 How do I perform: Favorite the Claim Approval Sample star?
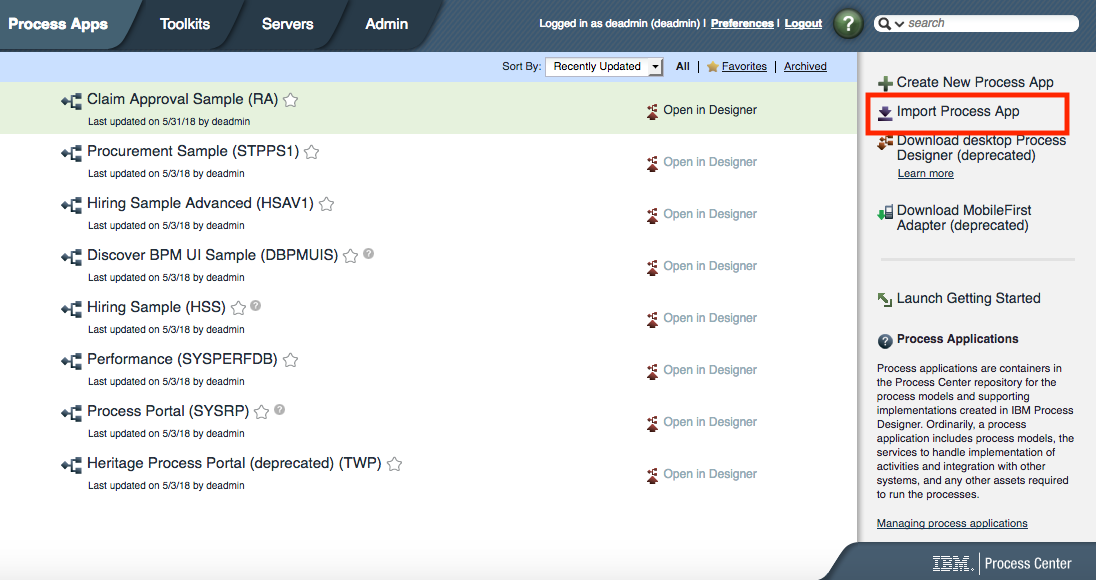[291, 100]
